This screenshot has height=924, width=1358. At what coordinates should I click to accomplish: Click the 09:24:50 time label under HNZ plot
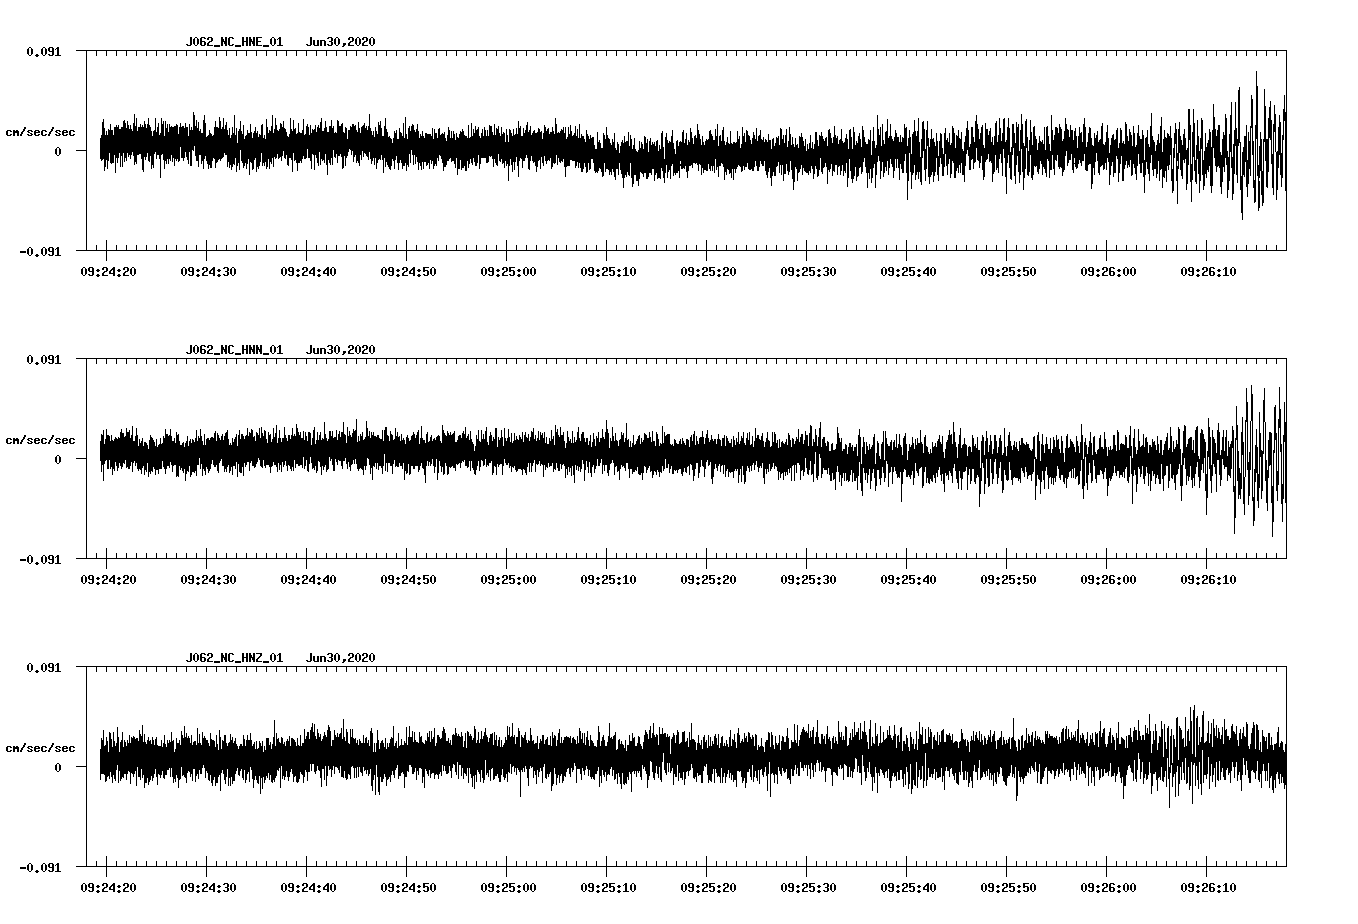pos(408,887)
